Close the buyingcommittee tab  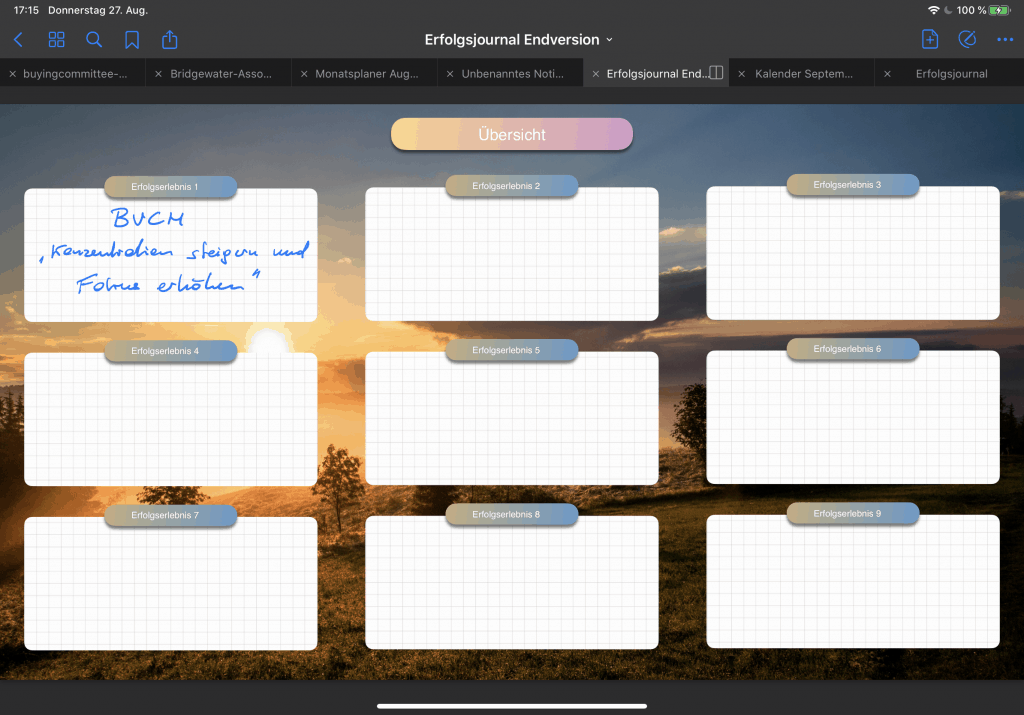(x=11, y=74)
